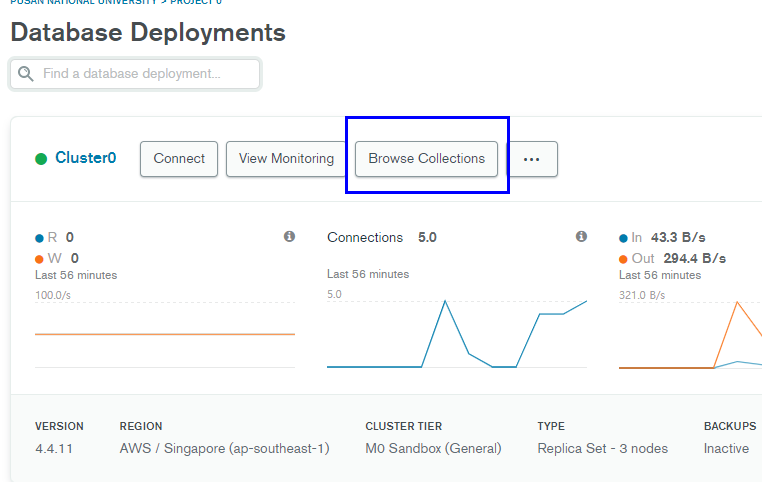The width and height of the screenshot is (762, 482).
Task: Click the read/write operations chart
Action: (x=165, y=334)
